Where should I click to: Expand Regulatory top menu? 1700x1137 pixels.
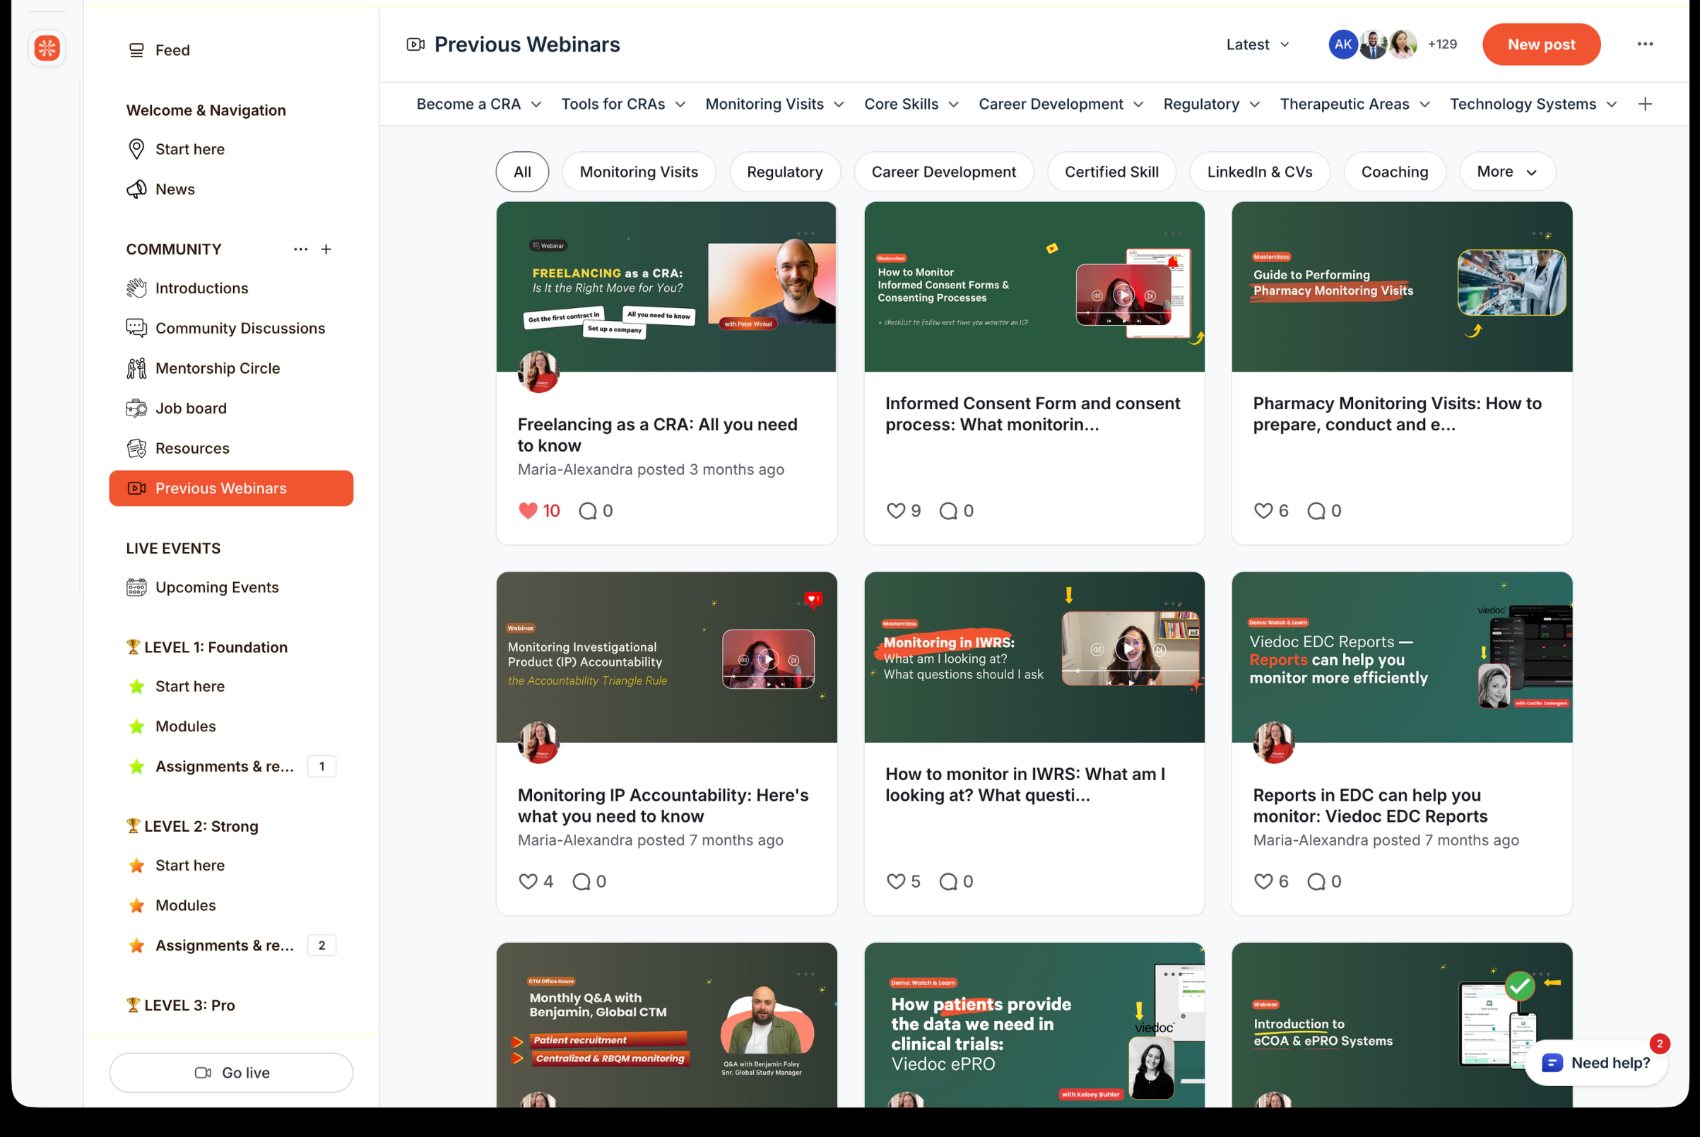1212,104
